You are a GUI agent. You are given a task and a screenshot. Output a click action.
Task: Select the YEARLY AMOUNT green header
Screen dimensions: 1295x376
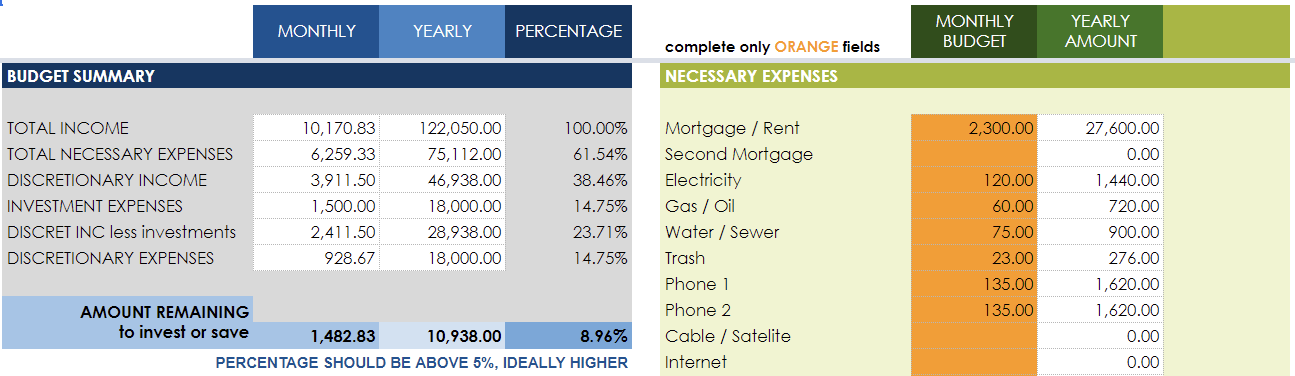(x=1100, y=31)
